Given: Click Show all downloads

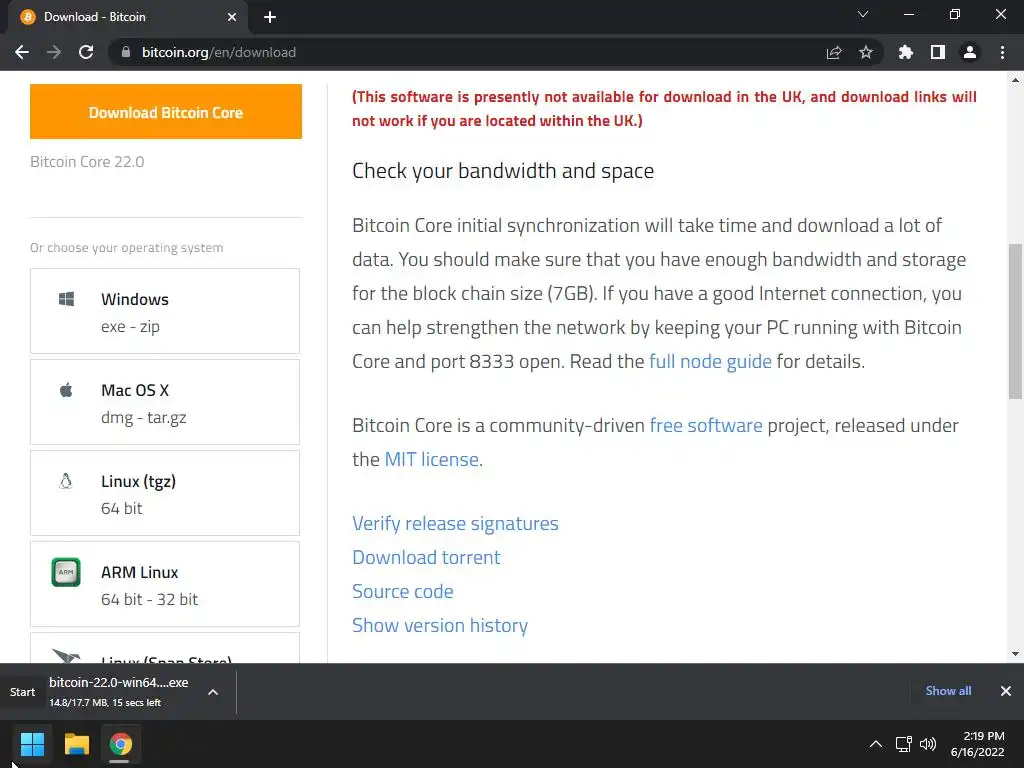Looking at the screenshot, I should 948,690.
